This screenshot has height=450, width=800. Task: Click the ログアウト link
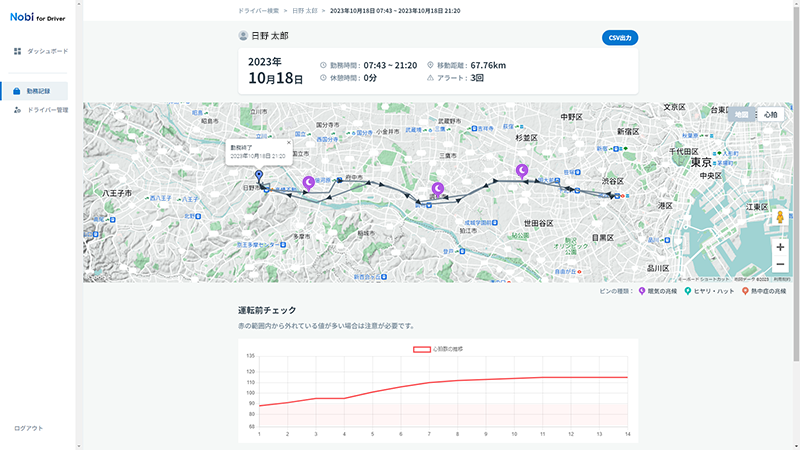click(x=28, y=428)
